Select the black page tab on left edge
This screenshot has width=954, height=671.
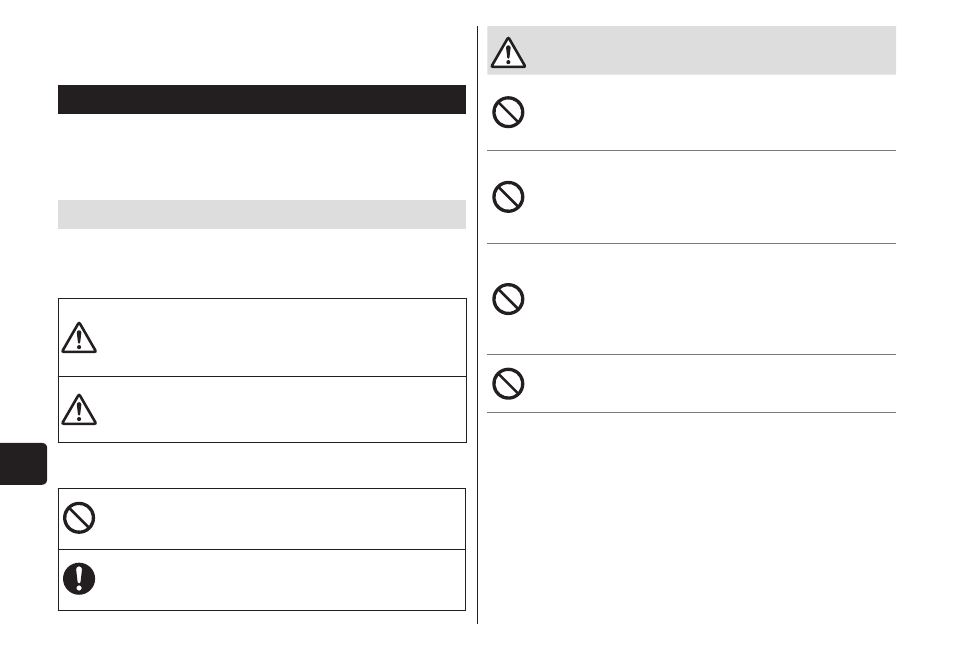click(x=23, y=464)
